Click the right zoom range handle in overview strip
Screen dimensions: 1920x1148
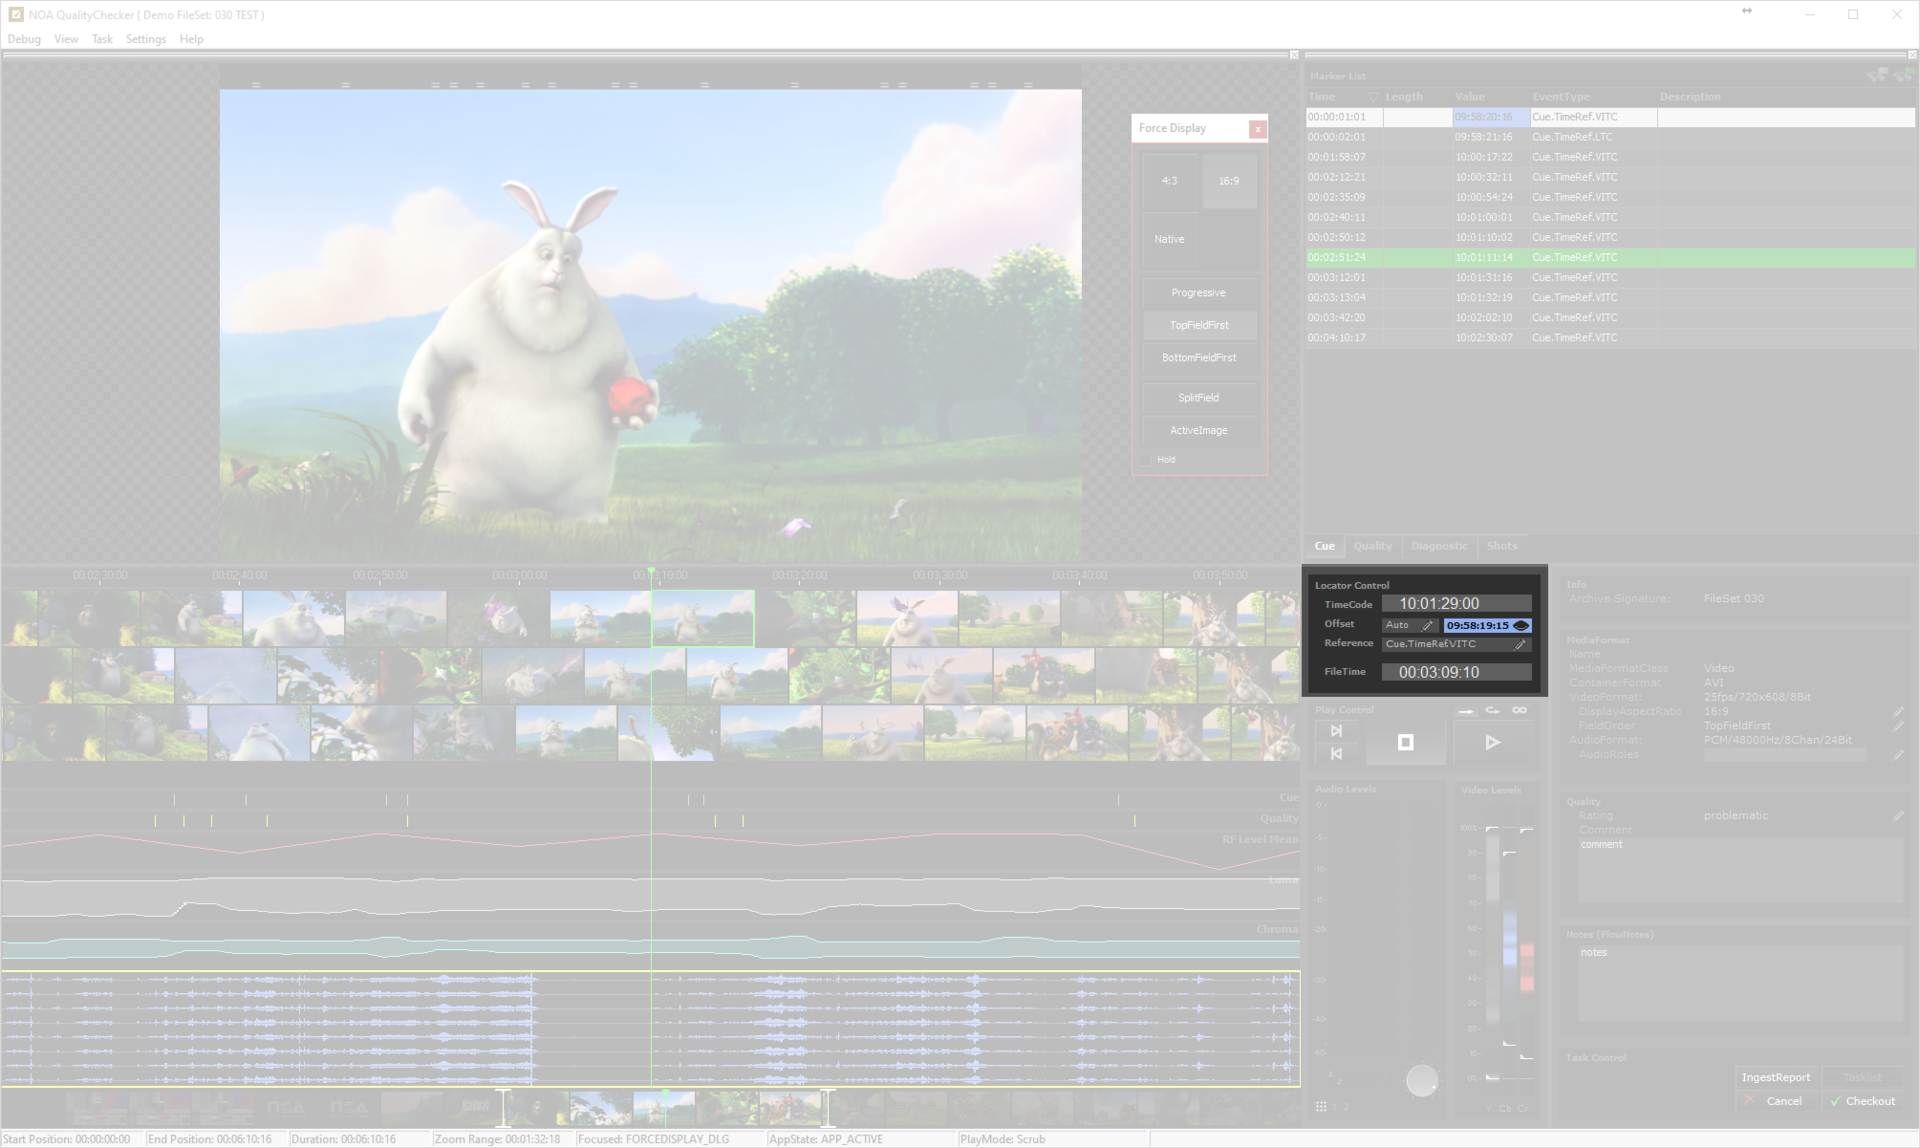(x=826, y=1108)
